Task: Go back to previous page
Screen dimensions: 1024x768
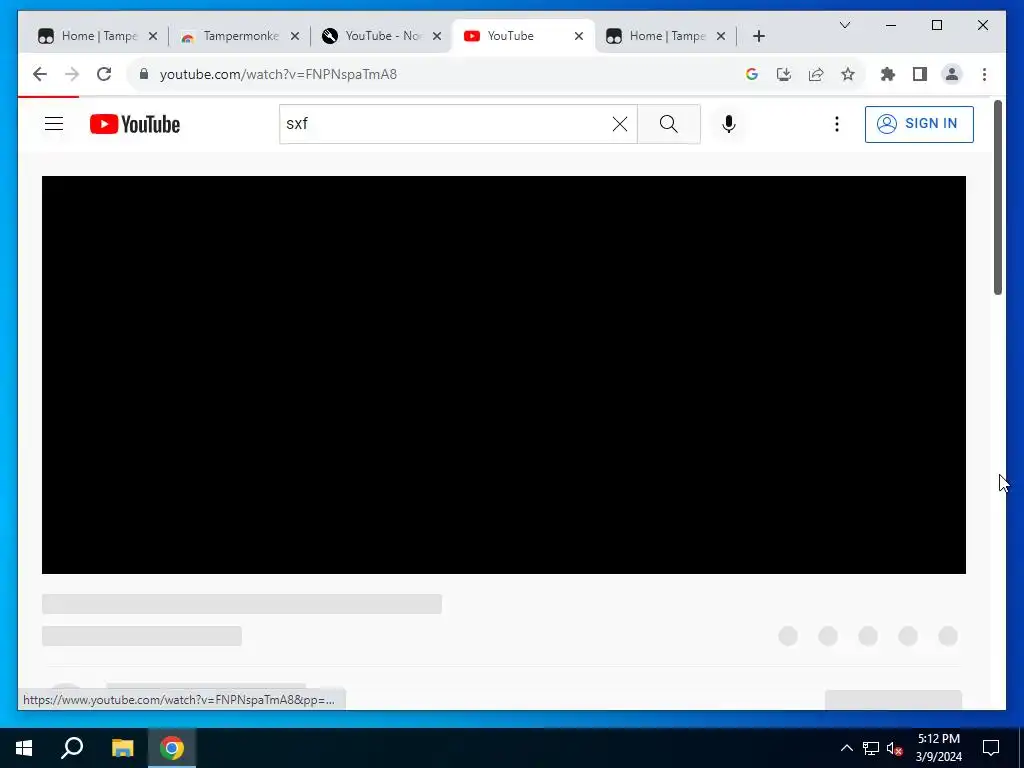Action: 40,74
